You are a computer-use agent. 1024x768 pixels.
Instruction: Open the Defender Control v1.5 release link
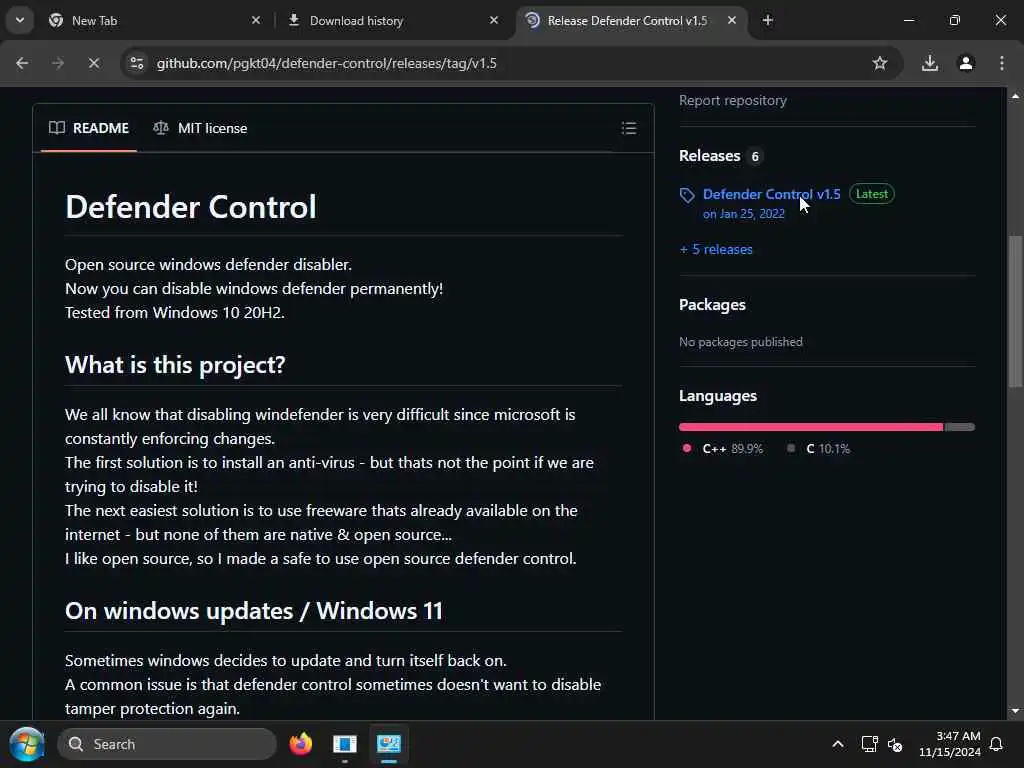(771, 194)
